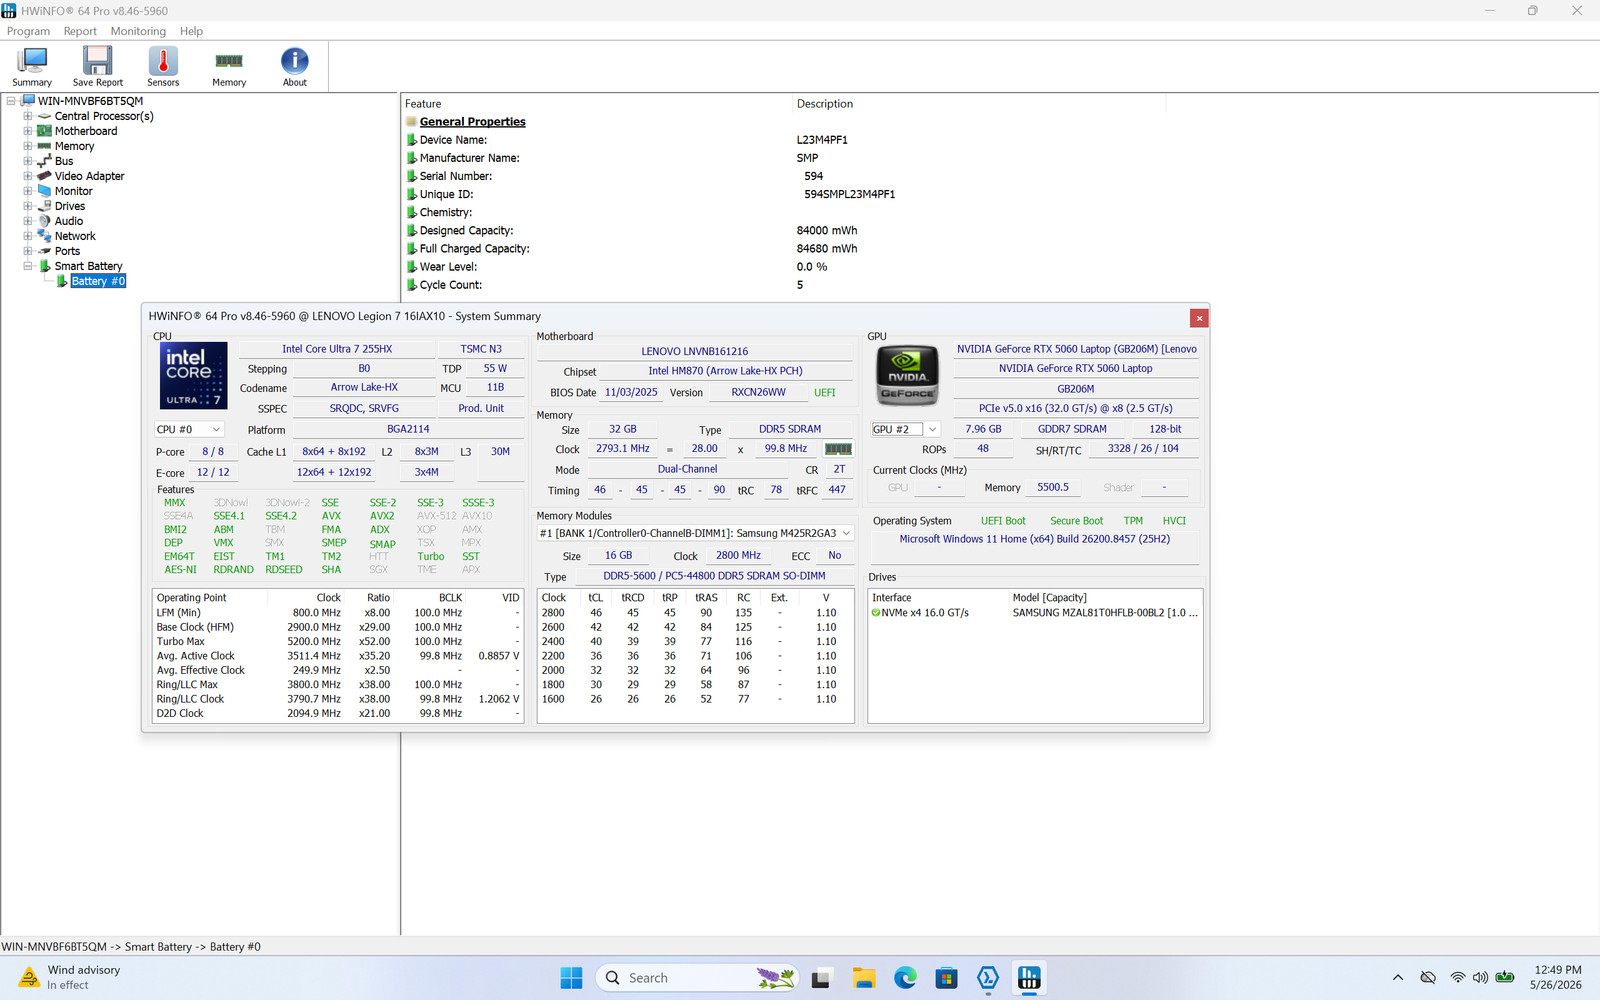Click the memory module chip icon
The width and height of the screenshot is (1600, 1000).
[x=838, y=449]
